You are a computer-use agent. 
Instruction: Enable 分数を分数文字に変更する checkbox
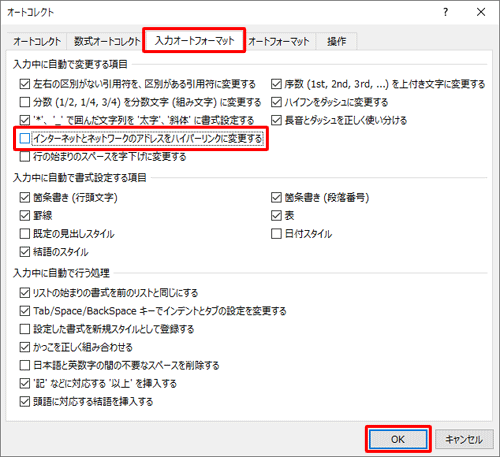tap(25, 102)
